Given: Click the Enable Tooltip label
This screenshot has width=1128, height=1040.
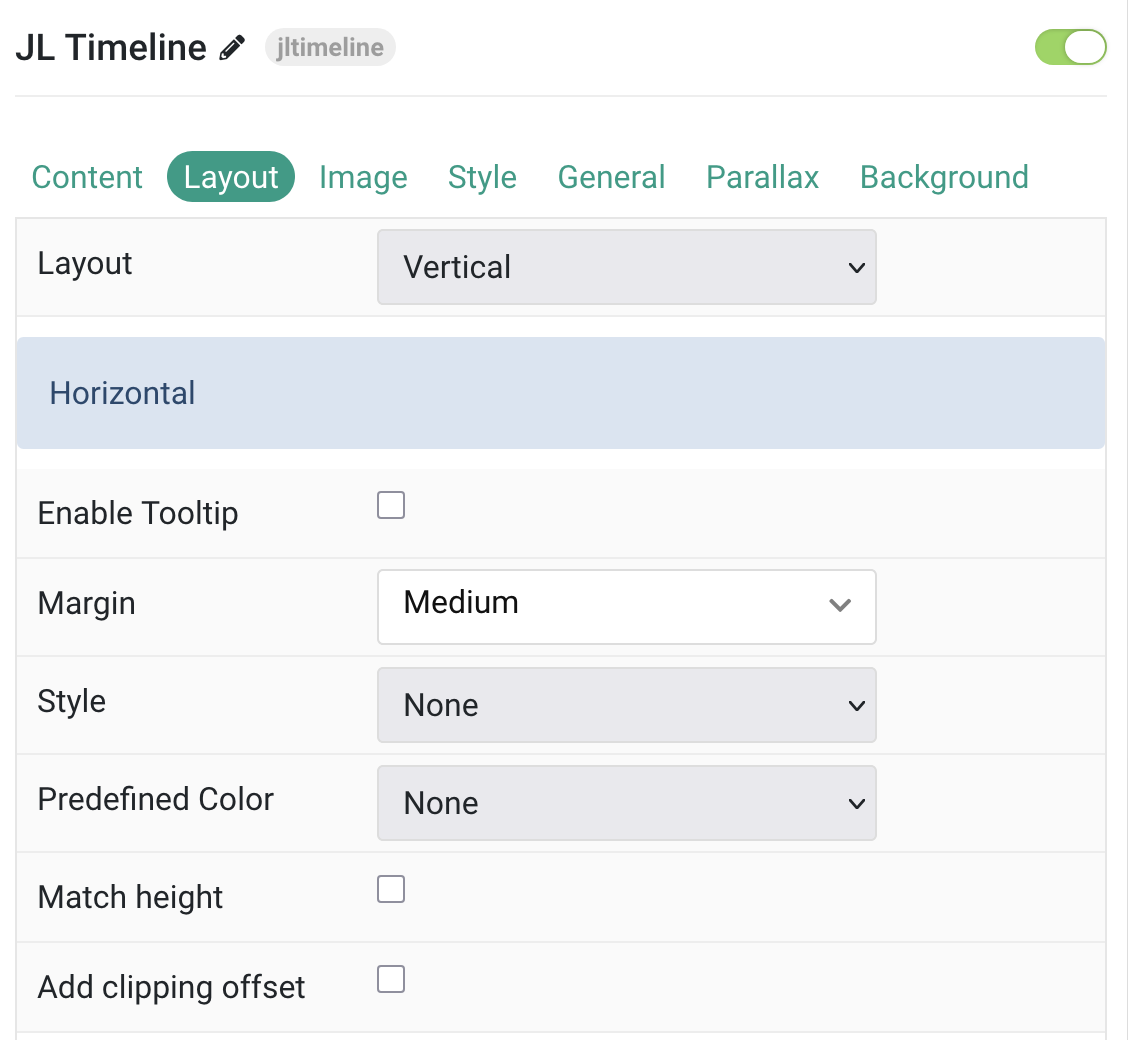Looking at the screenshot, I should click(x=137, y=514).
